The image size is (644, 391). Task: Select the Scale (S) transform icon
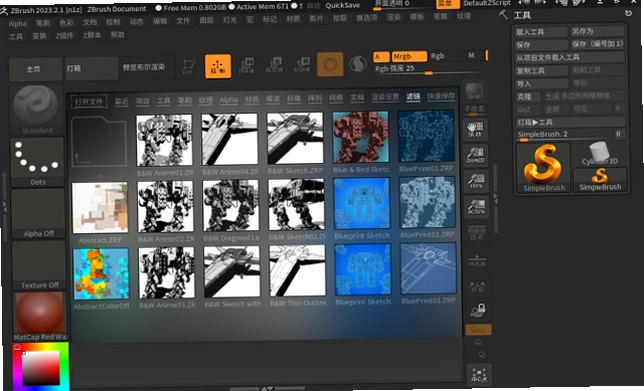[x=274, y=65]
